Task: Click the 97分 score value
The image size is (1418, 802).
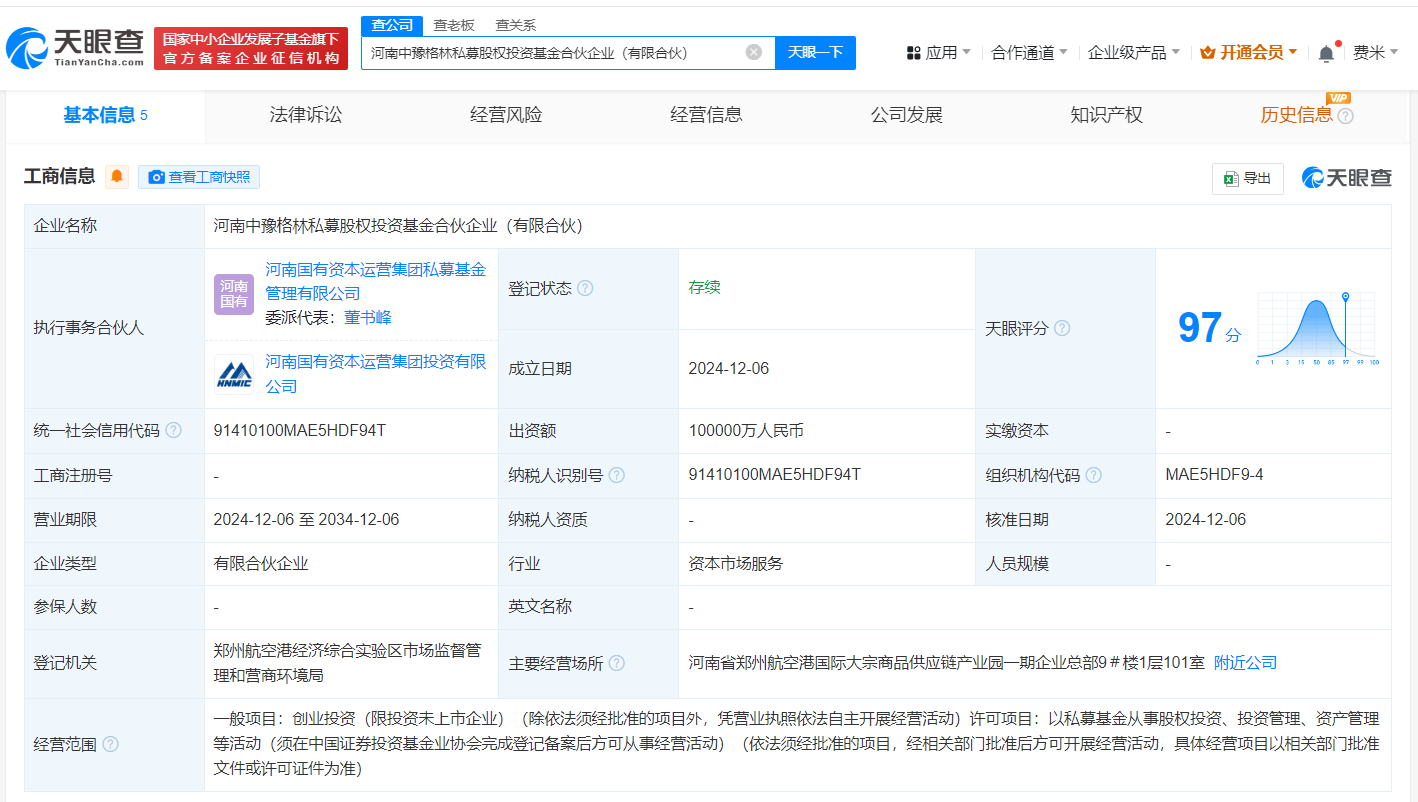Action: pos(1209,328)
